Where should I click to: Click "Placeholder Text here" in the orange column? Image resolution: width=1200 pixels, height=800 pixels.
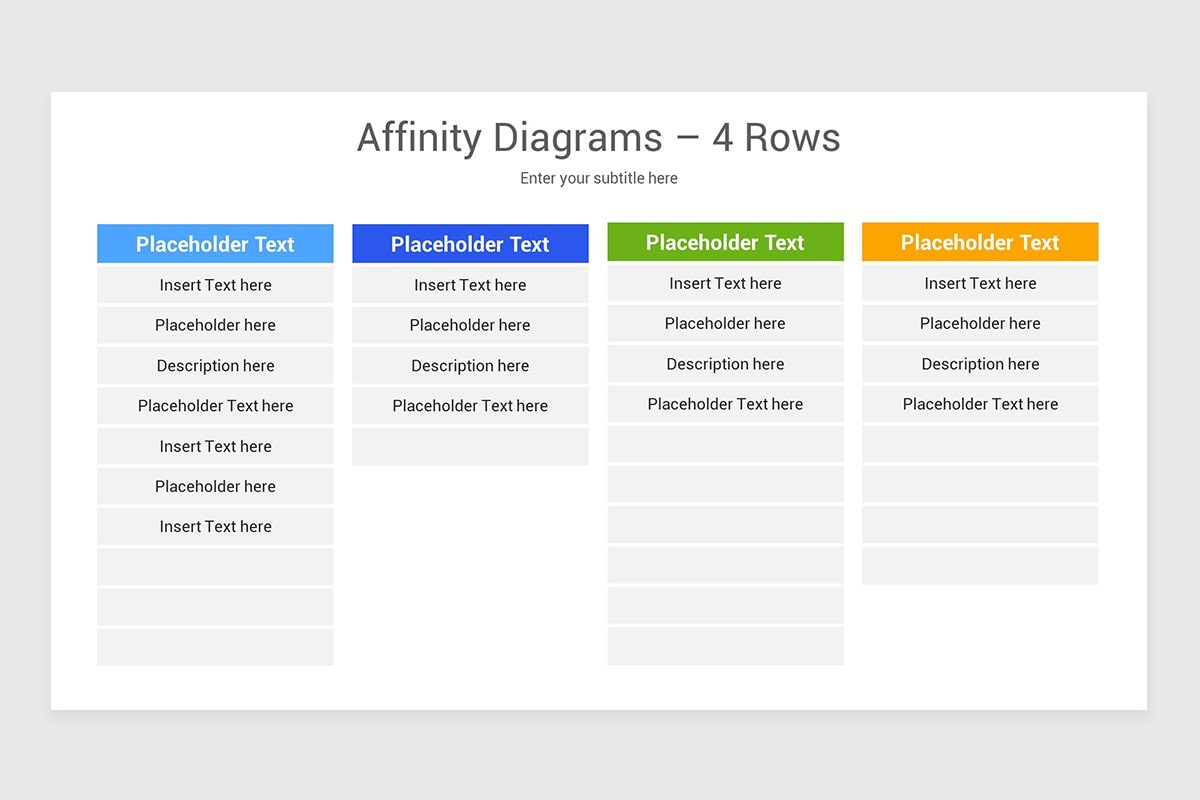(x=980, y=404)
